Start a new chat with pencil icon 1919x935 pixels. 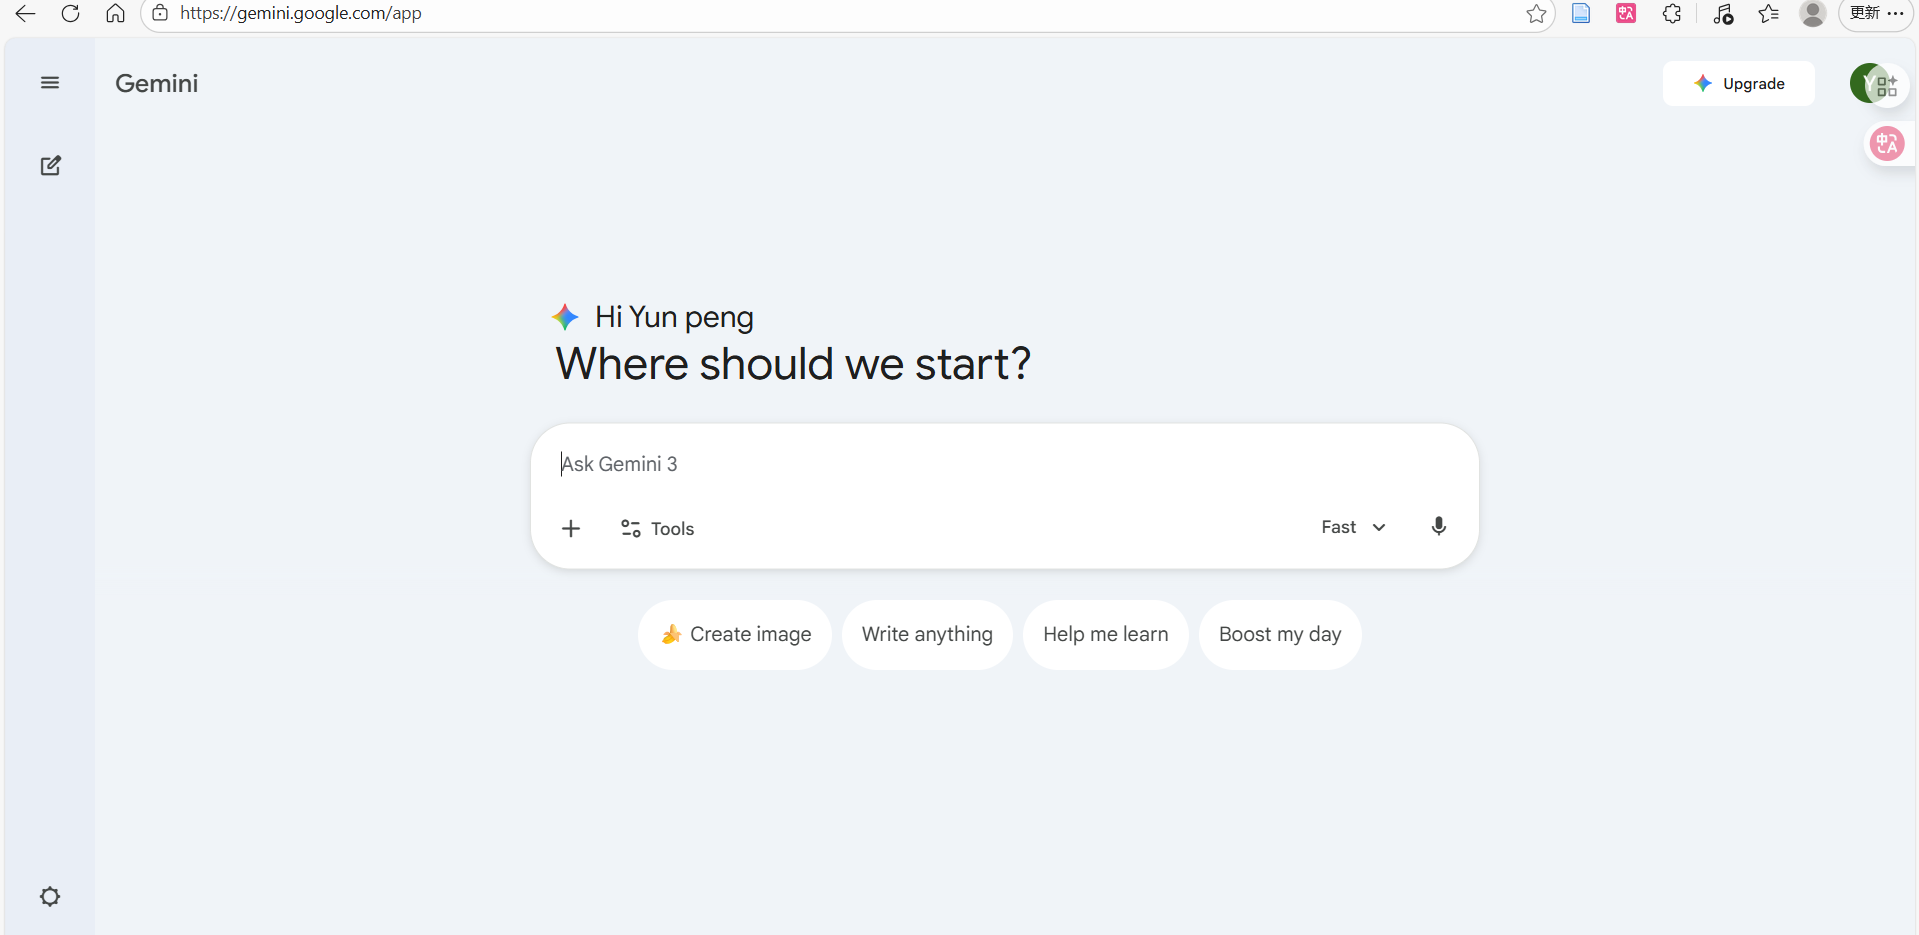pyautogui.click(x=50, y=166)
